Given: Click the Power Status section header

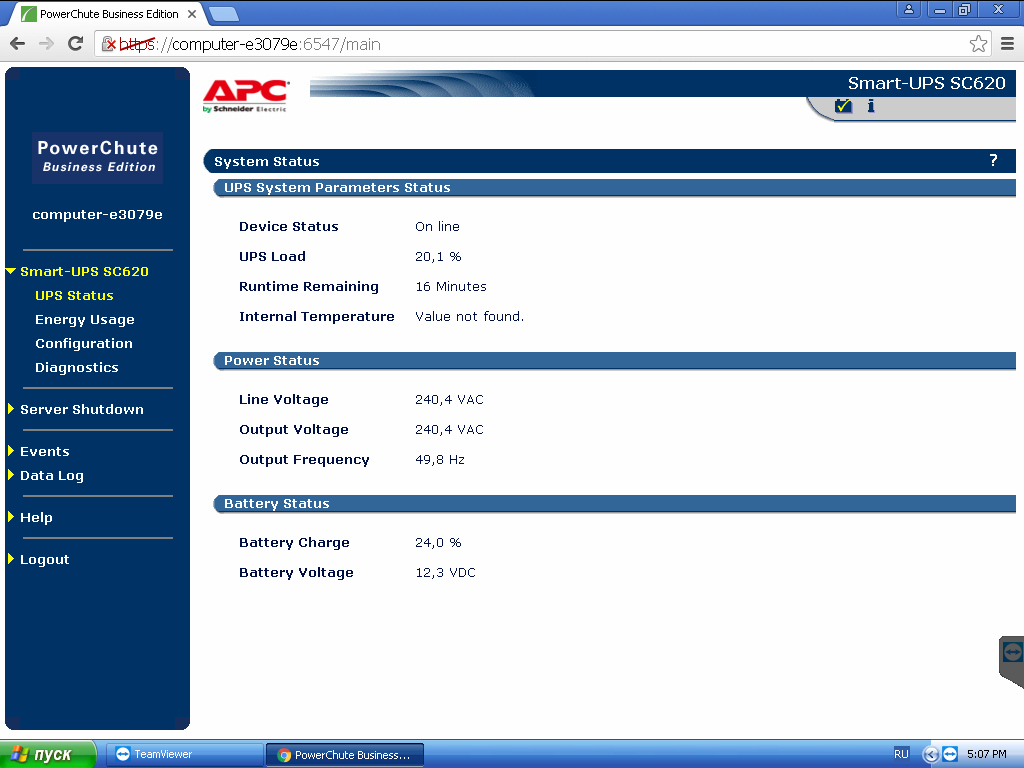Looking at the screenshot, I should pyautogui.click(x=615, y=360).
